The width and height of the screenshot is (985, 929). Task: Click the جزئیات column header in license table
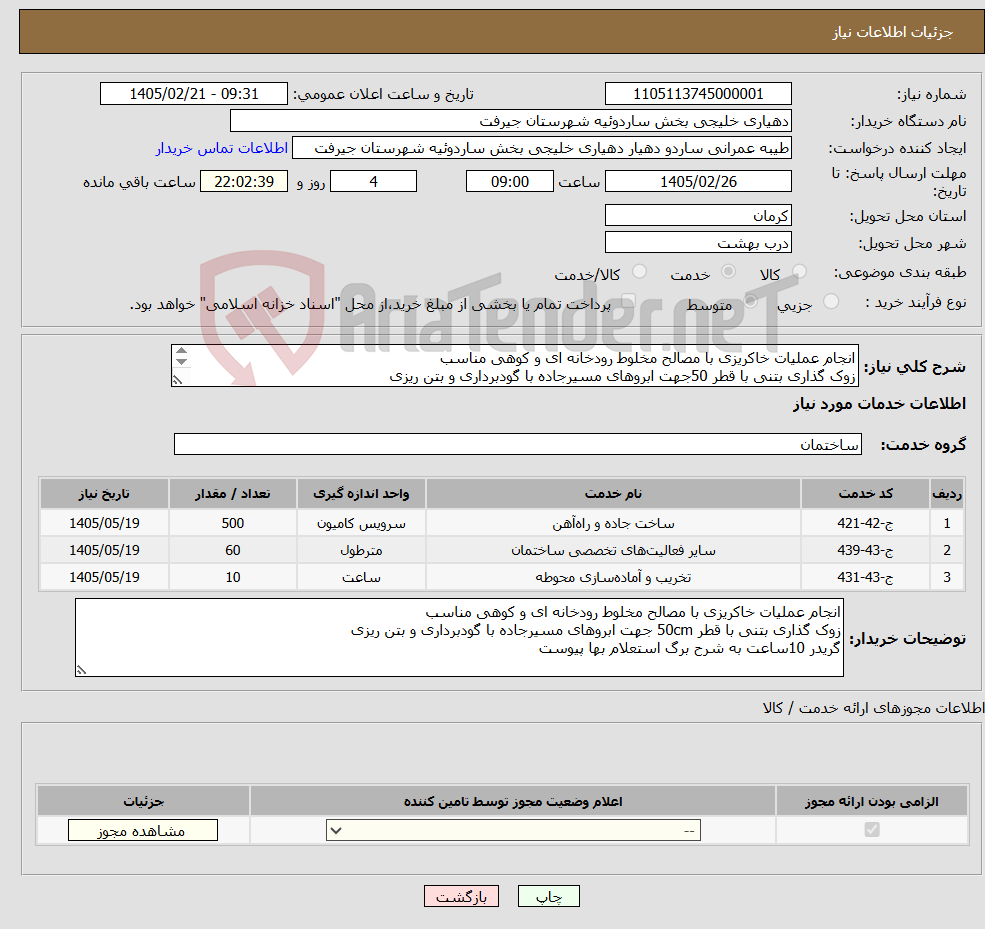tap(143, 801)
